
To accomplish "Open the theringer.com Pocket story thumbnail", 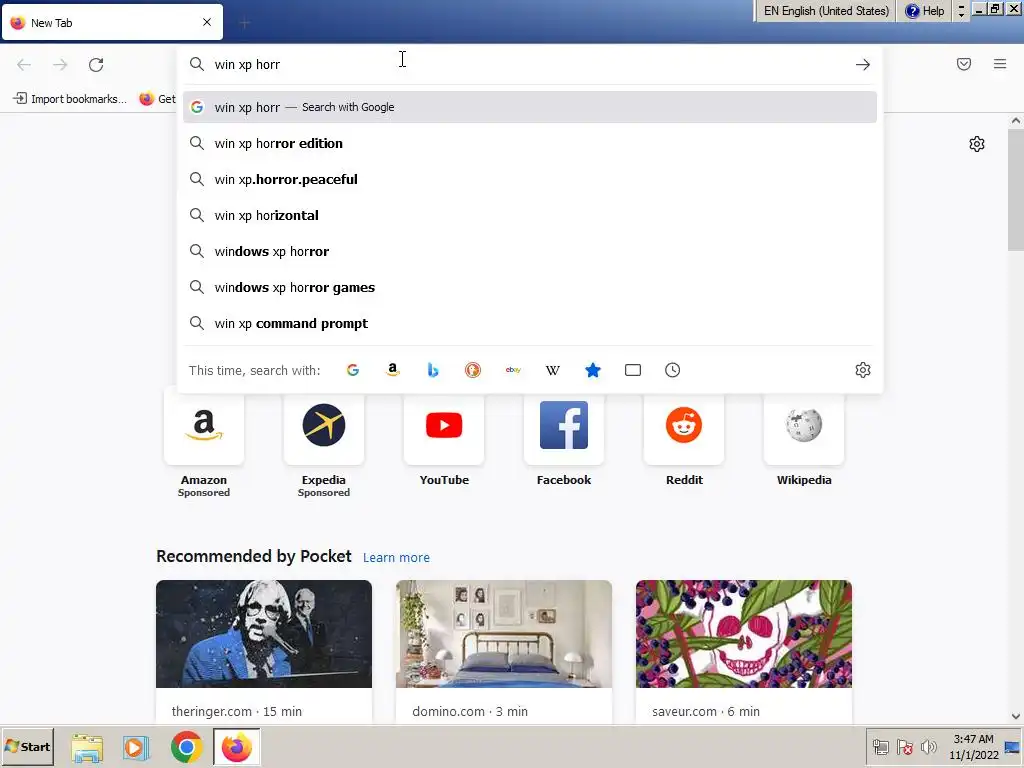I will tap(264, 634).
